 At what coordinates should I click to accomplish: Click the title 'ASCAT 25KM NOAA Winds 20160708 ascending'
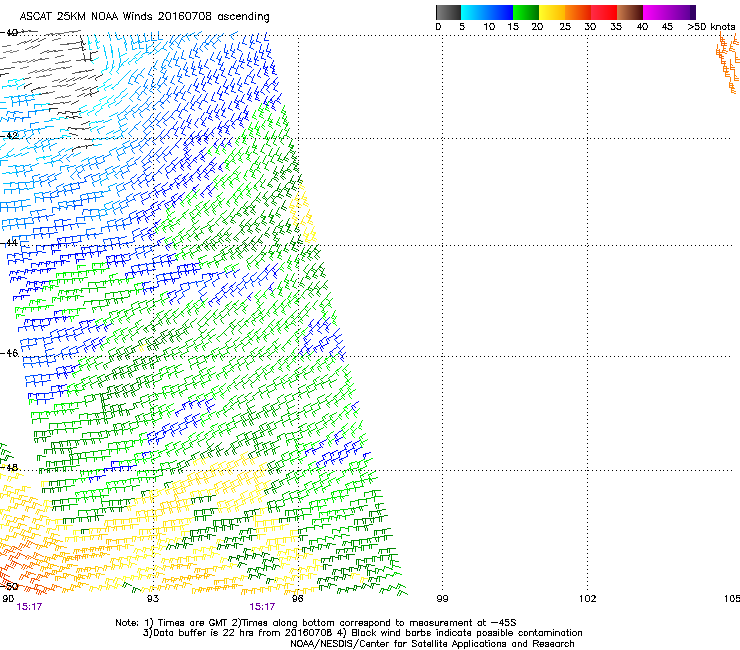(x=144, y=17)
